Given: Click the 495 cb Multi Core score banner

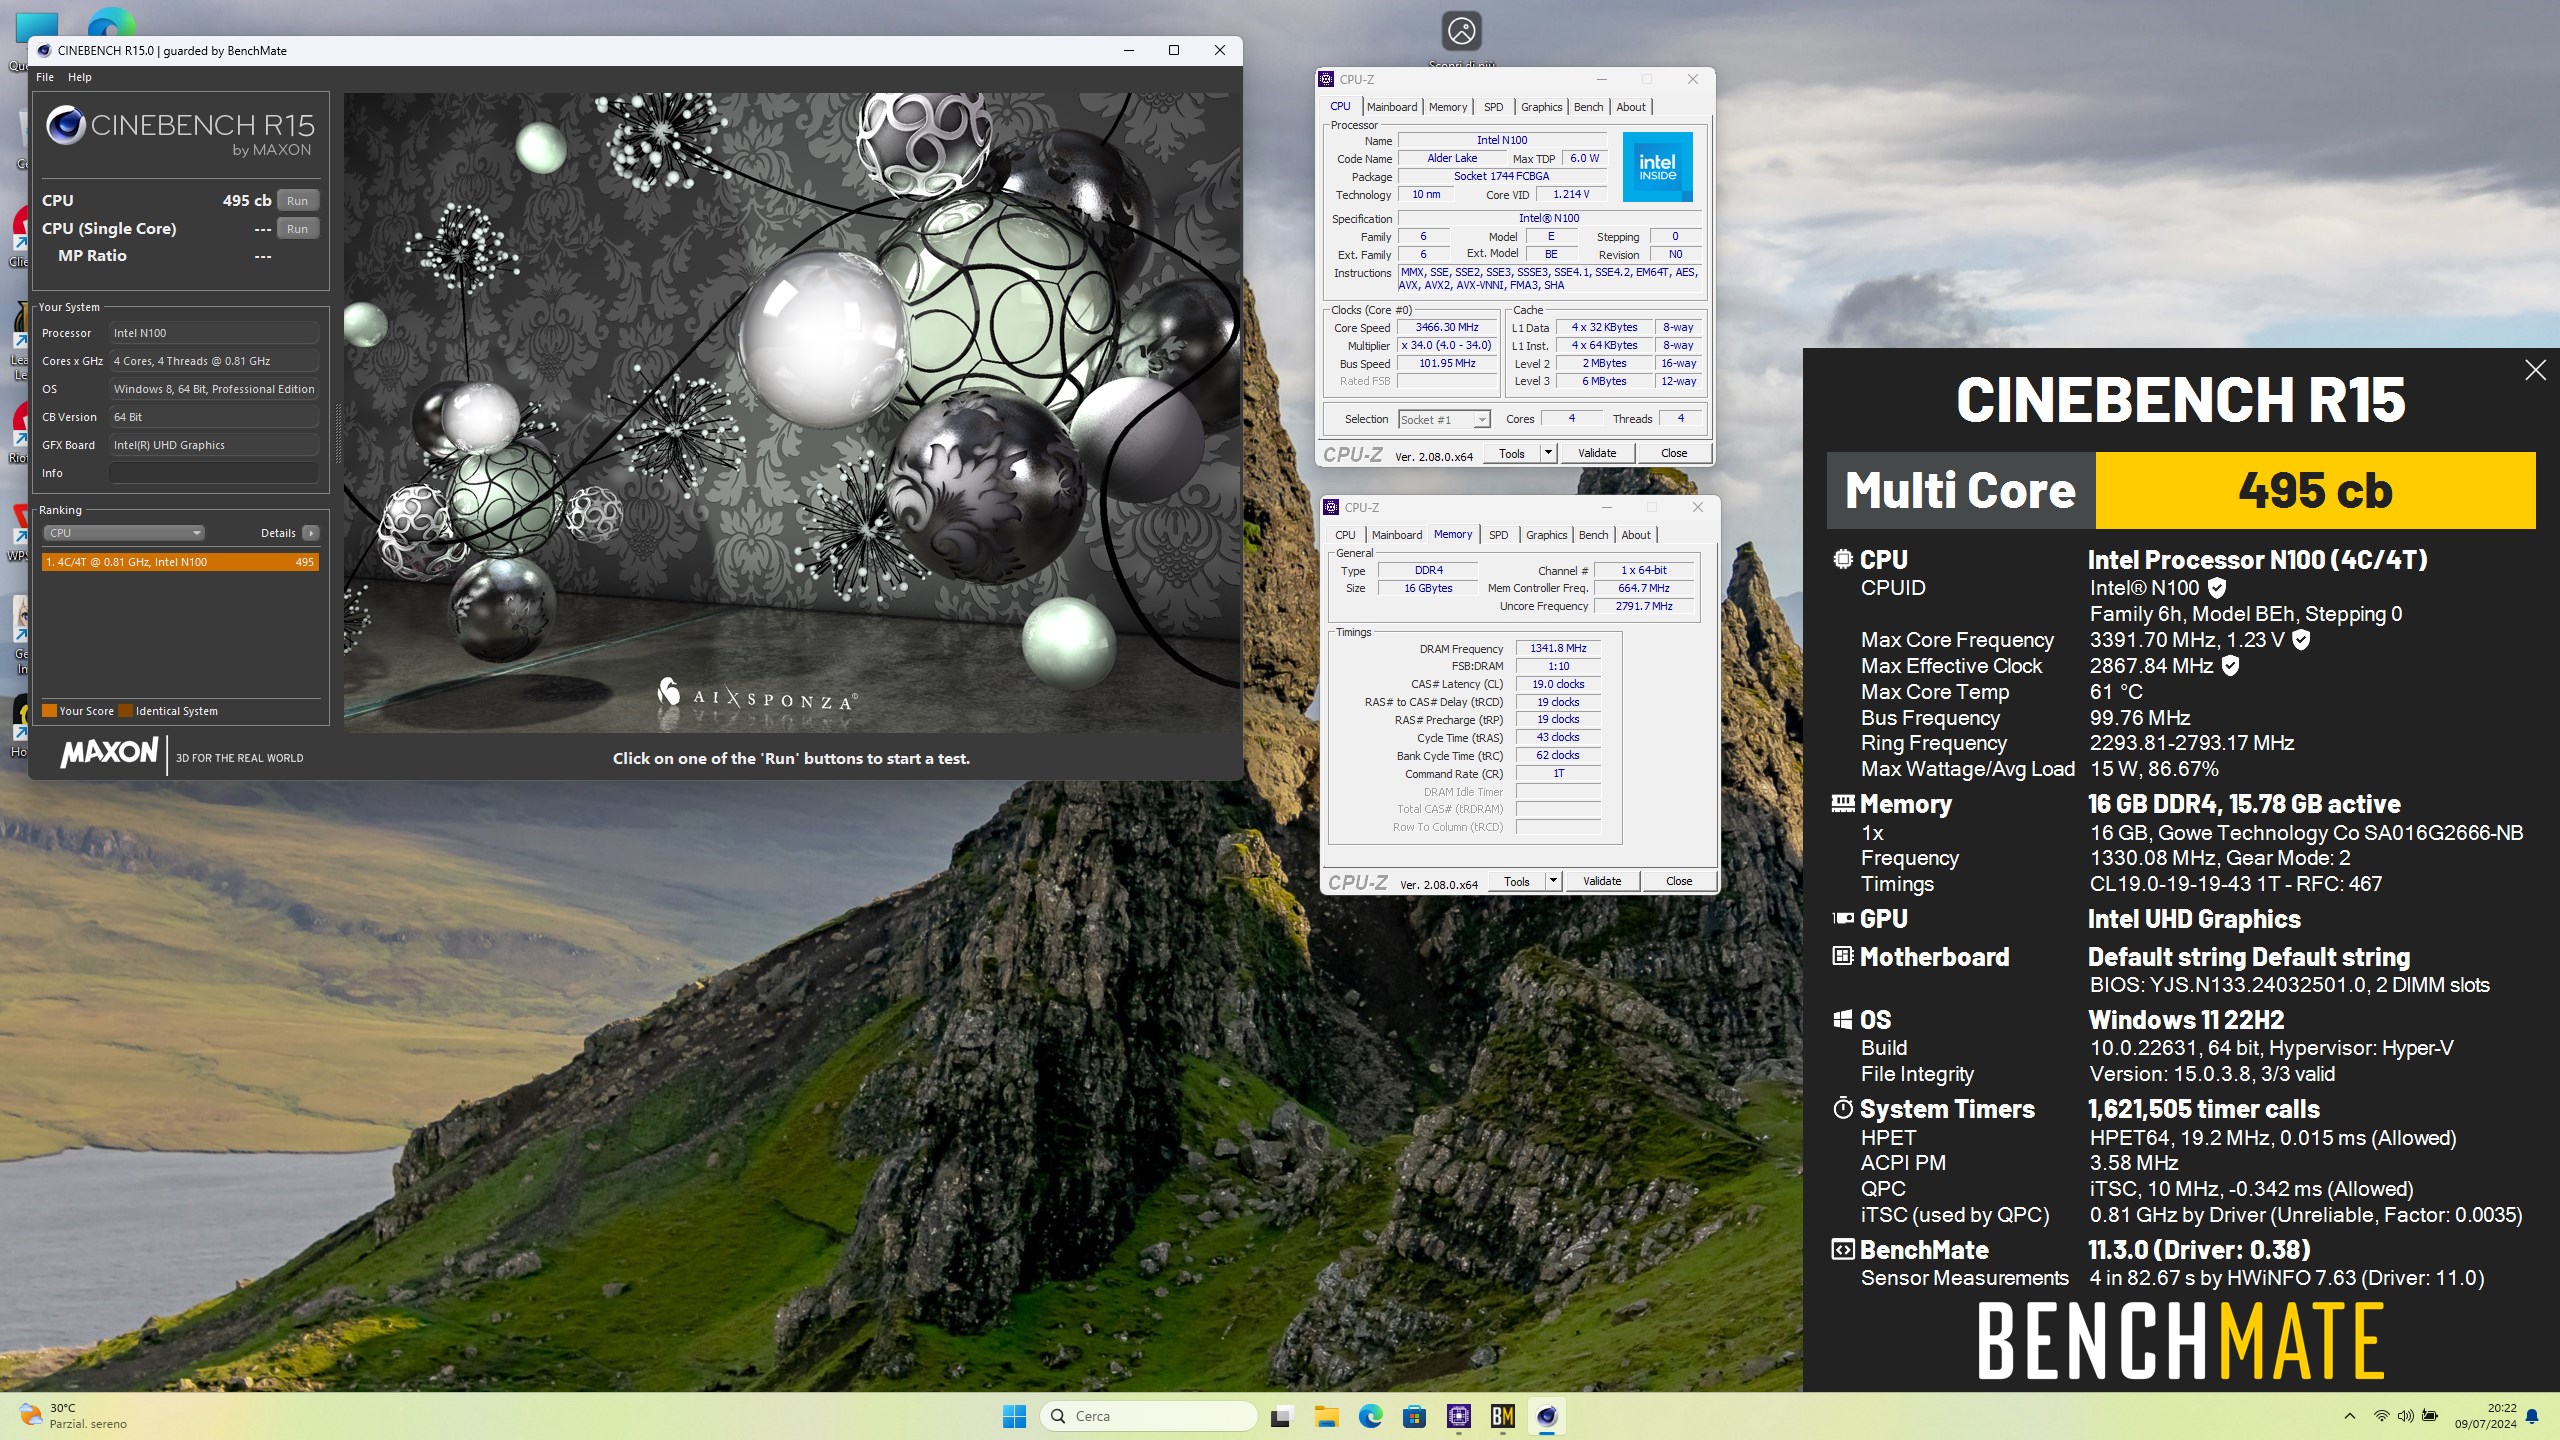Looking at the screenshot, I should pos(2315,490).
